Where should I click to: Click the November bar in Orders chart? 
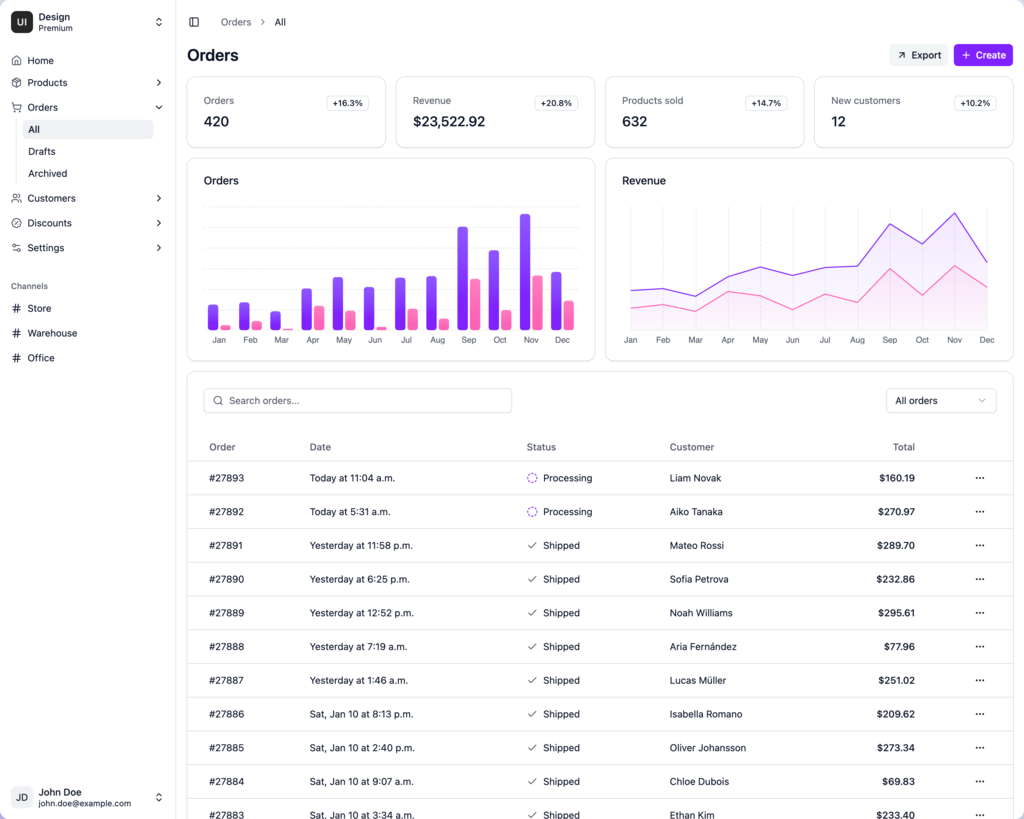pos(525,272)
